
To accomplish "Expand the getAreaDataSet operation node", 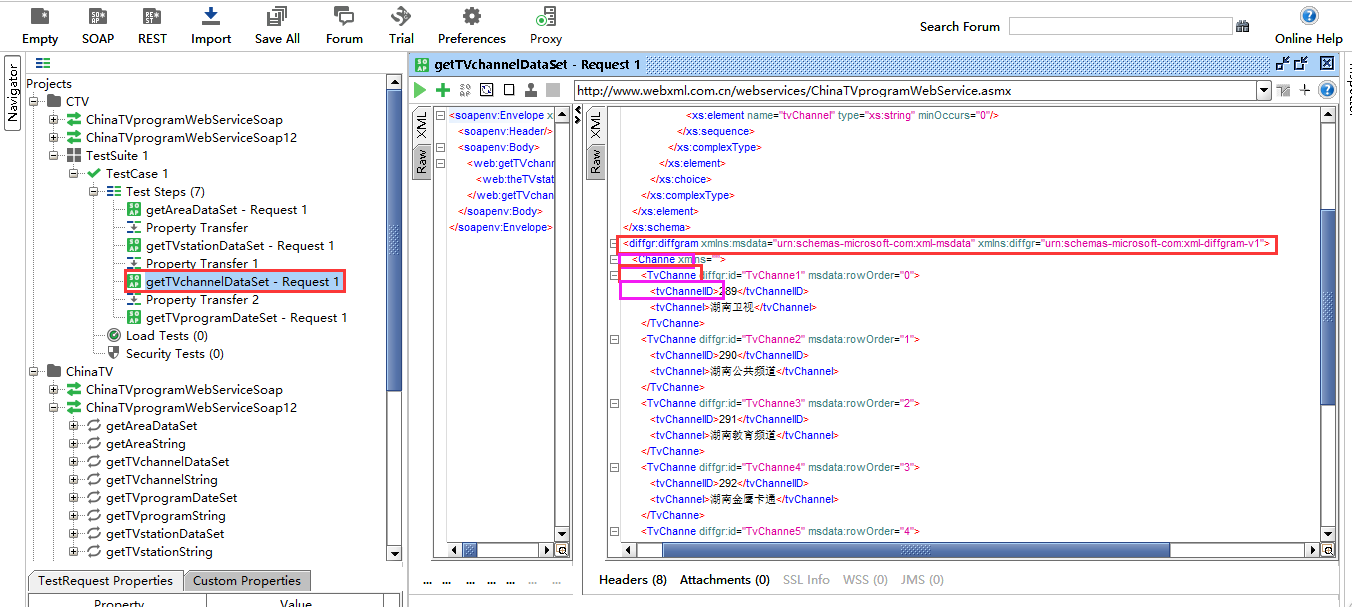I will click(x=74, y=426).
